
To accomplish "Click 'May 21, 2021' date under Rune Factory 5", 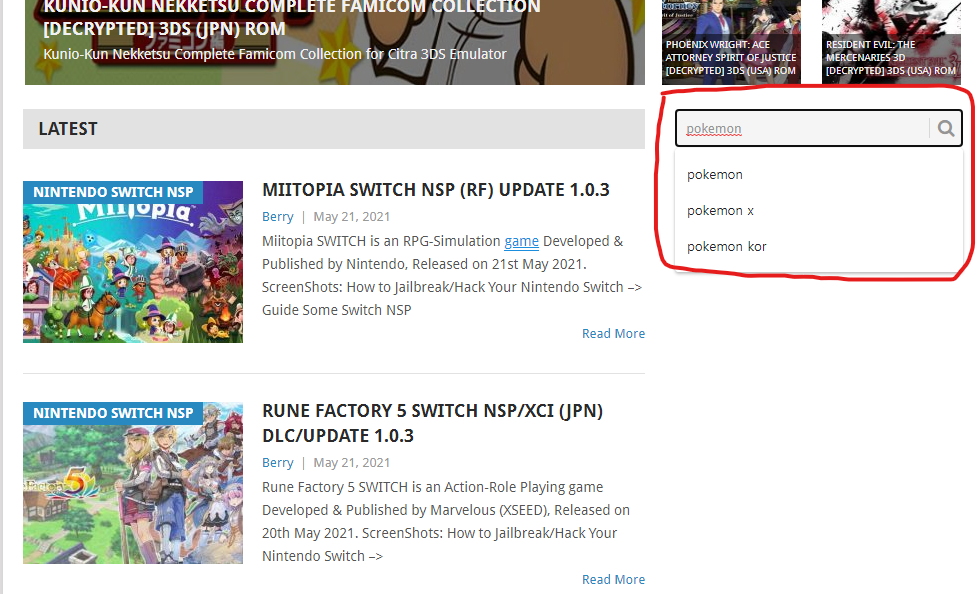I will click(351, 463).
